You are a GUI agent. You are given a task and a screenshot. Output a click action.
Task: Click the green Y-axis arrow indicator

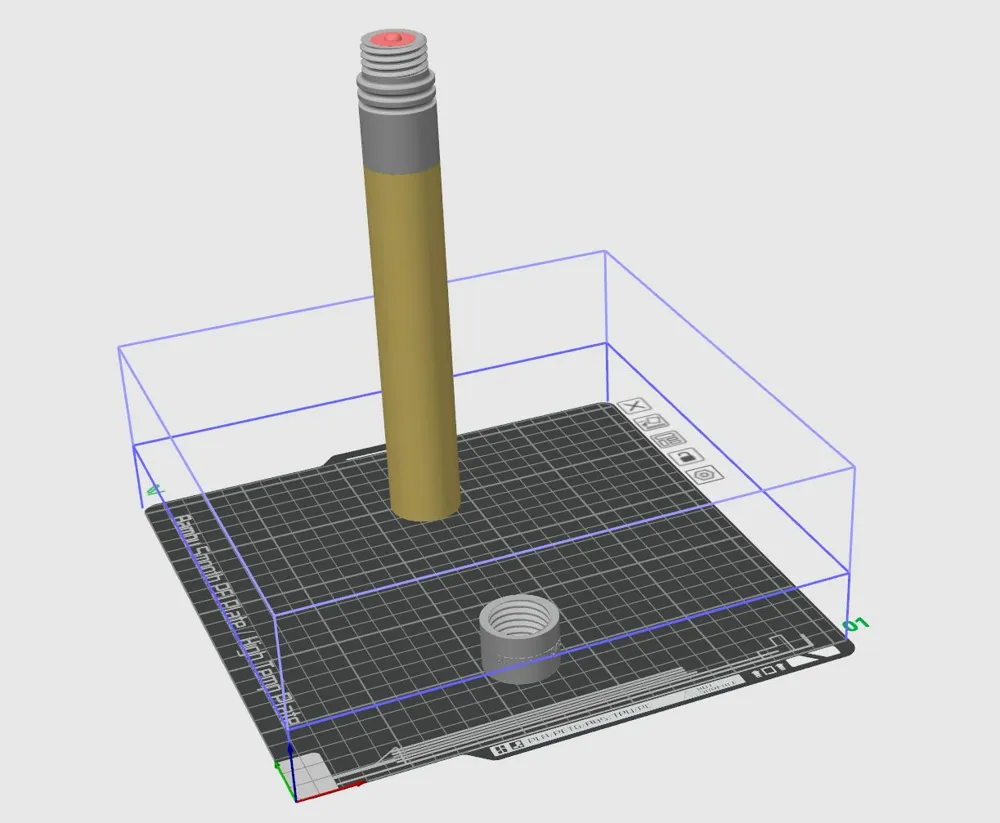coord(277,765)
